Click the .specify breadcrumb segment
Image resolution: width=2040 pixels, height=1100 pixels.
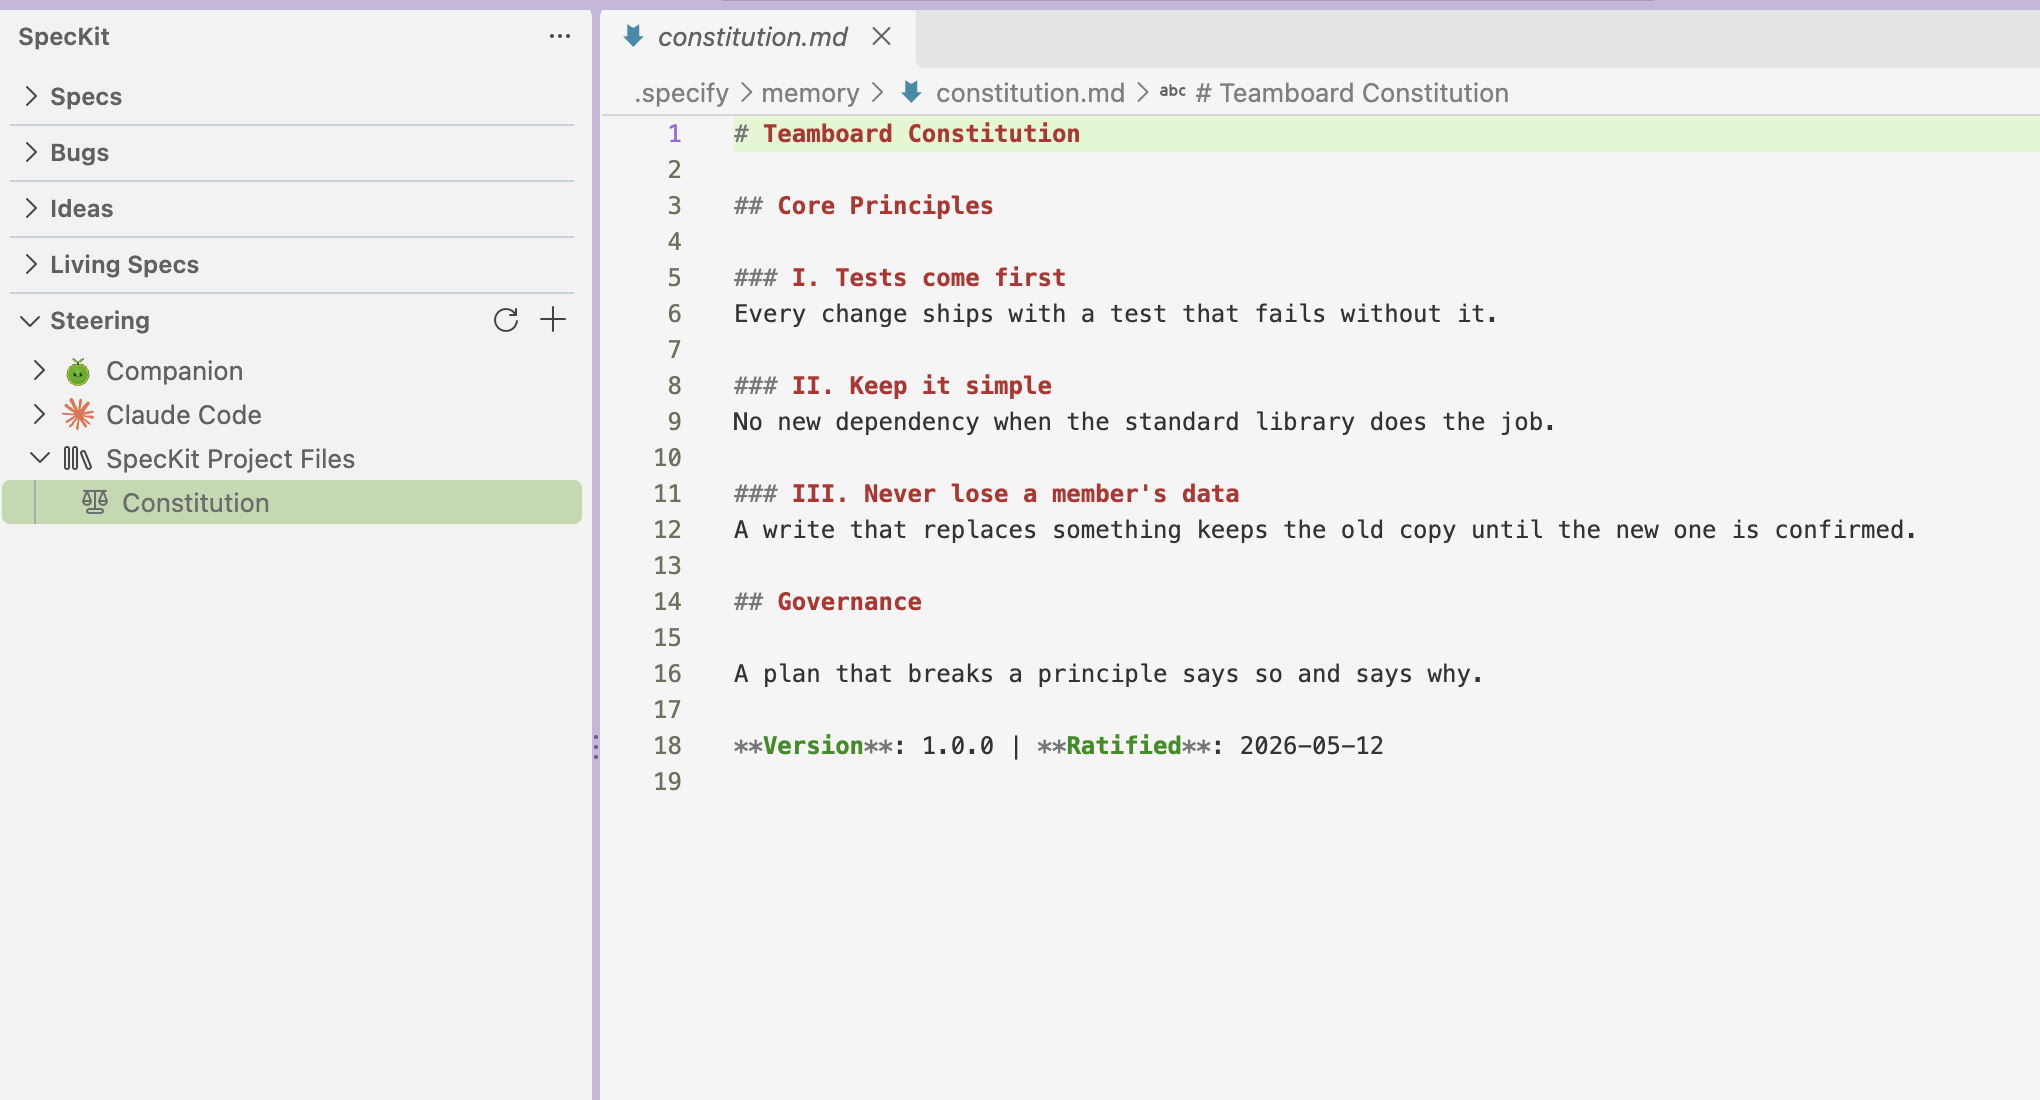(681, 93)
